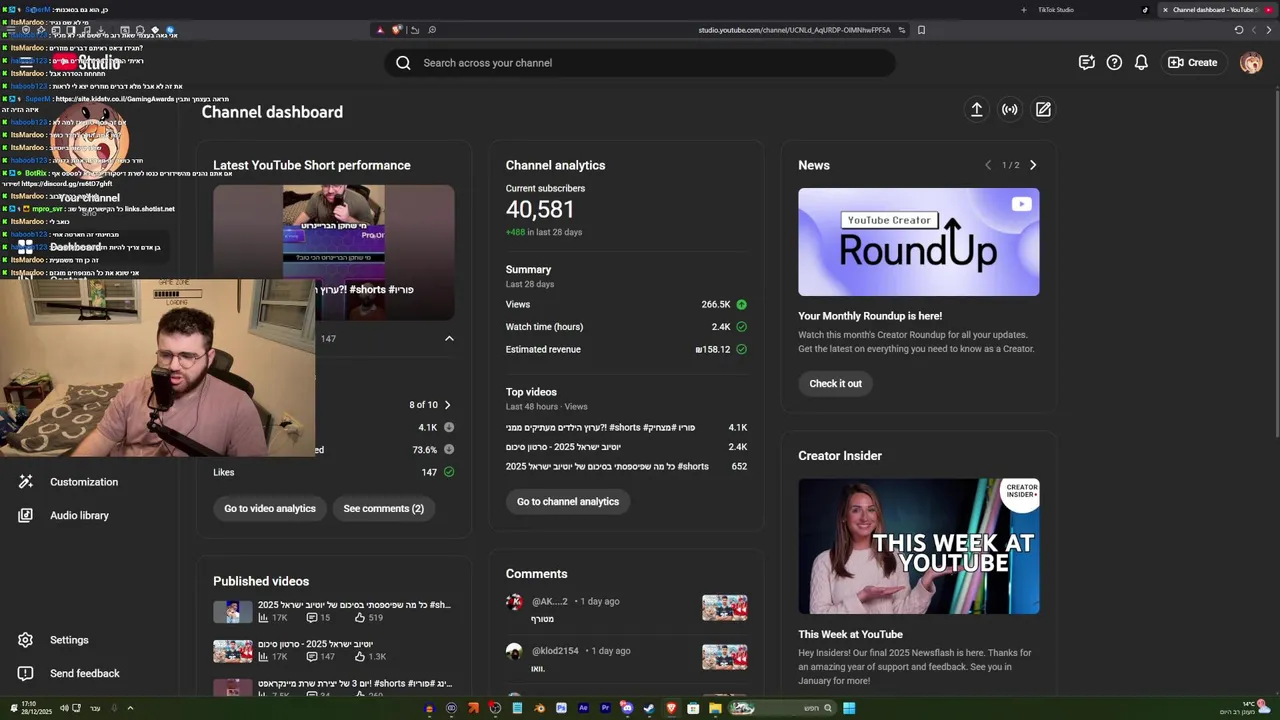Expand the system tray hidden icons
Image resolution: width=1280 pixels, height=720 pixels.
(130, 708)
